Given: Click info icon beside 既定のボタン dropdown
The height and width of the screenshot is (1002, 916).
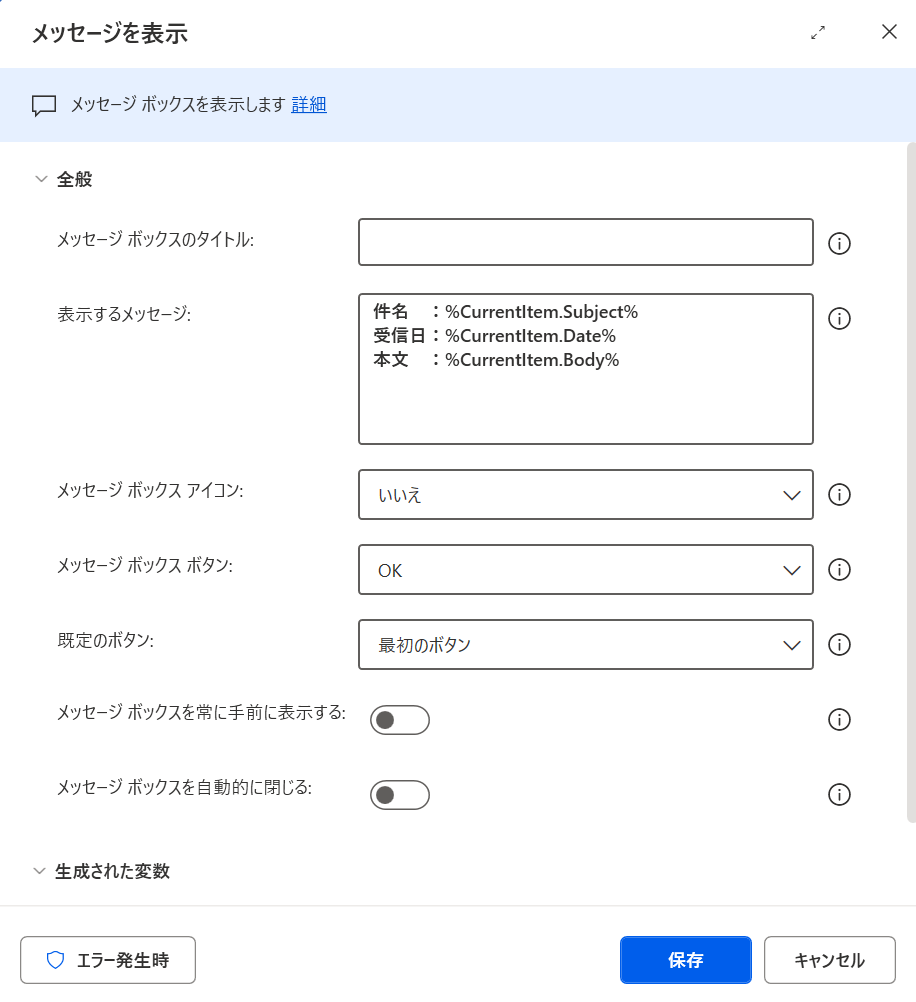Looking at the screenshot, I should (x=839, y=644).
